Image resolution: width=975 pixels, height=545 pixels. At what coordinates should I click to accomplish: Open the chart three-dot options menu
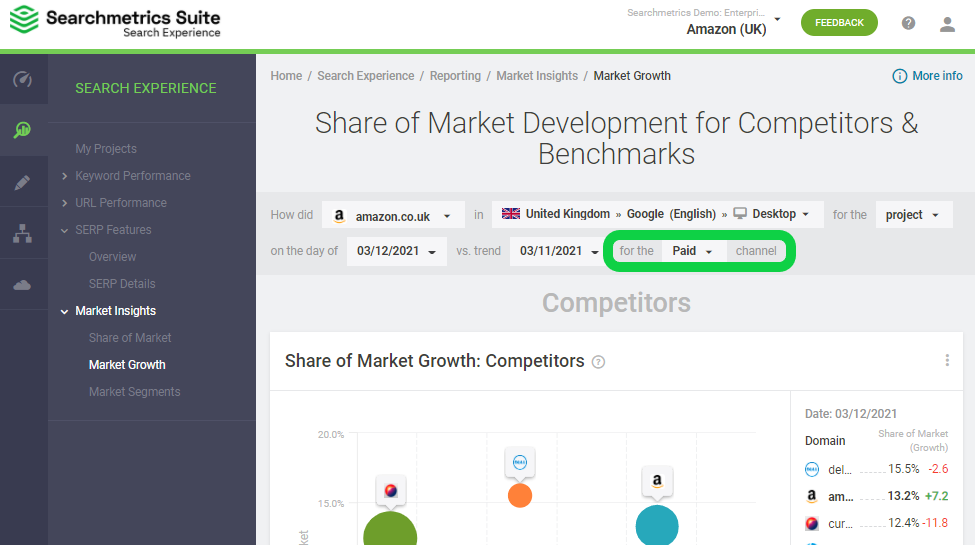point(947,360)
